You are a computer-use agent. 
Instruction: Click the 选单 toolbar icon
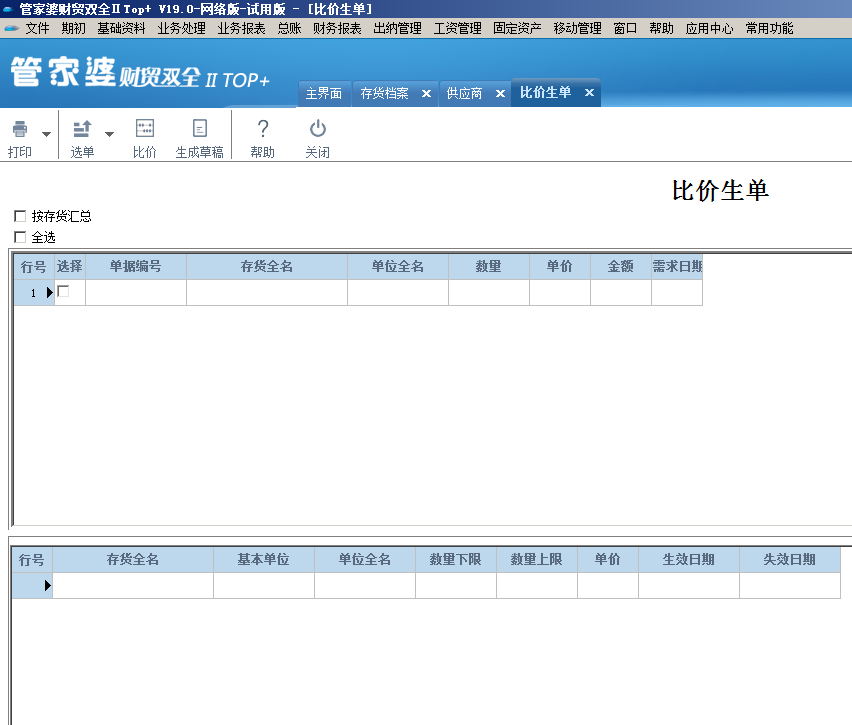tap(82, 129)
